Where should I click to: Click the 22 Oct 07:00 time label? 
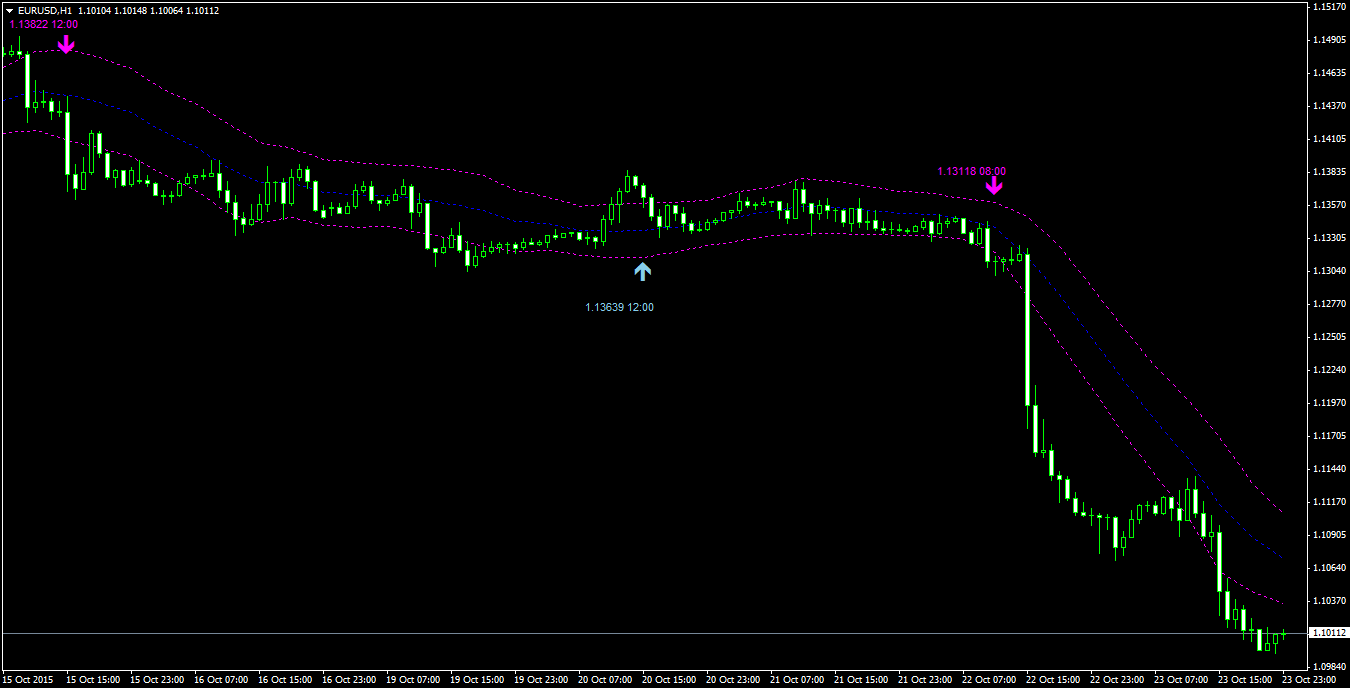[x=989, y=679]
